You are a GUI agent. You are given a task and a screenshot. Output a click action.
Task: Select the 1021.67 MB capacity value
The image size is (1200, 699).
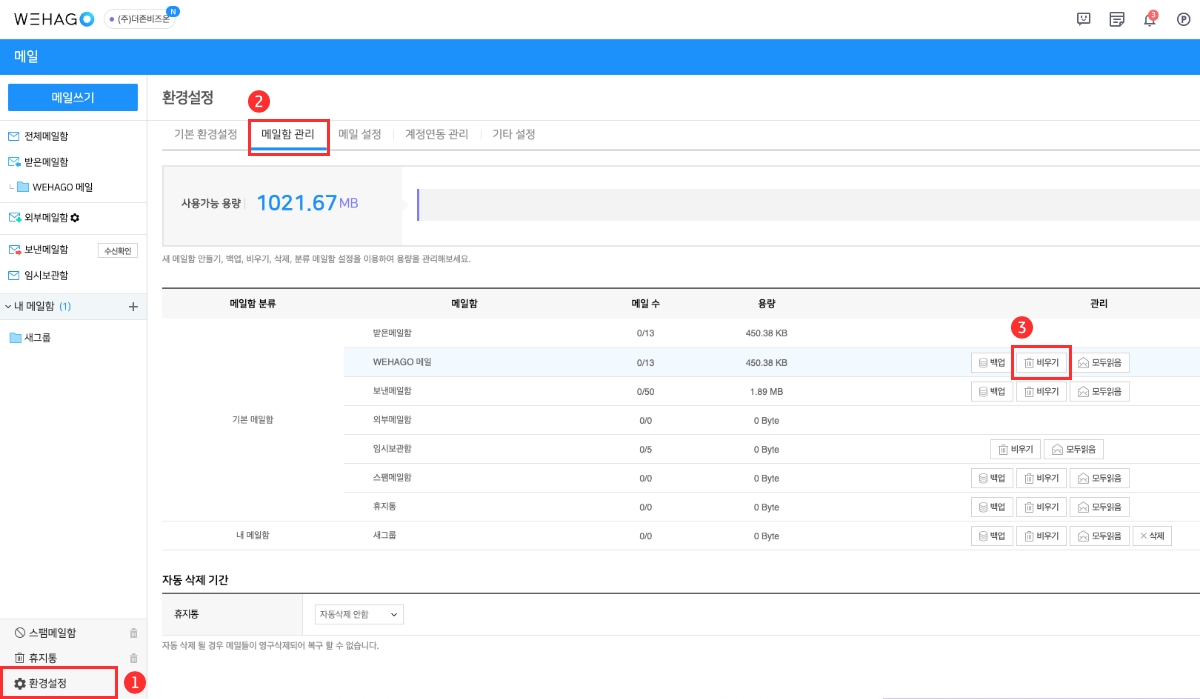[307, 203]
